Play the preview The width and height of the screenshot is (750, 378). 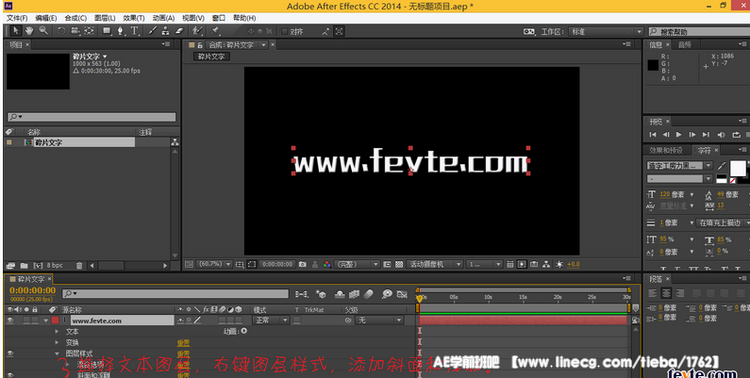tap(679, 134)
